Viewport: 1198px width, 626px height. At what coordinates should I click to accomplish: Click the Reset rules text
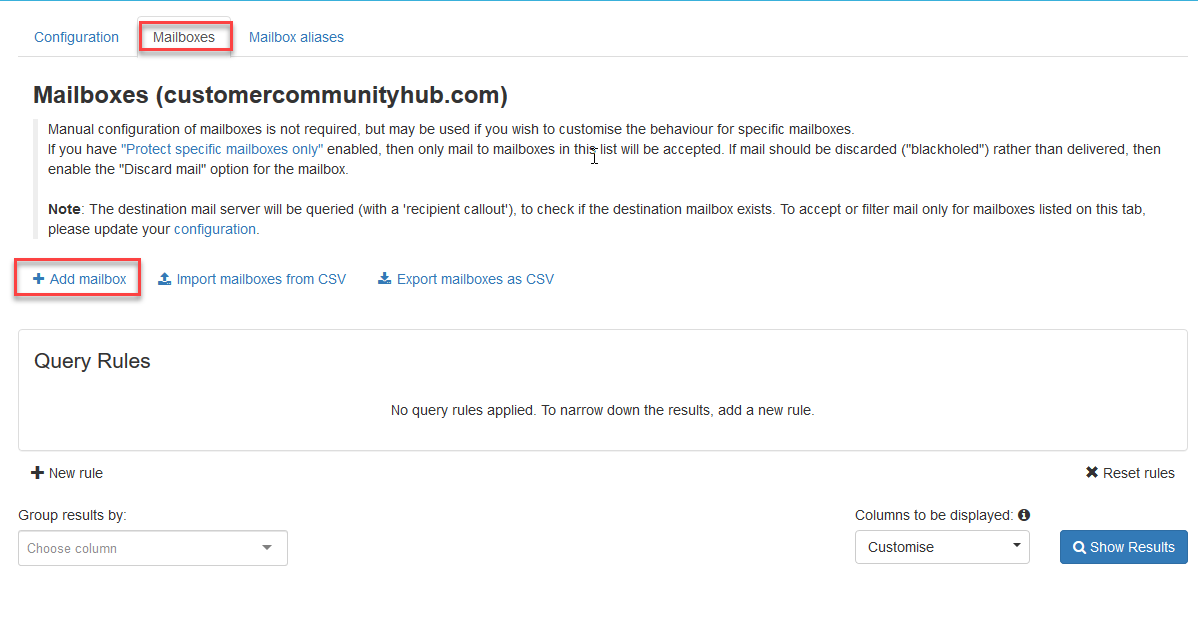coord(1138,473)
